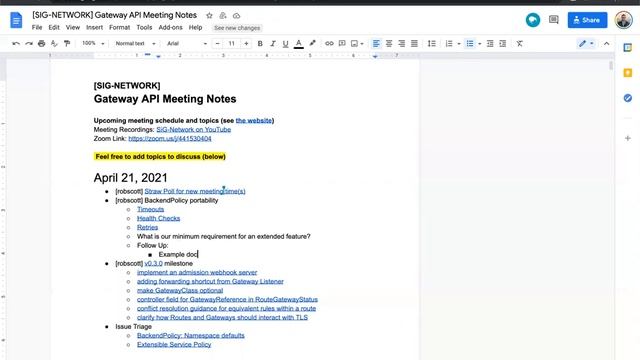Undo the last edit
Screen dimensions: 640x360
[16, 43]
